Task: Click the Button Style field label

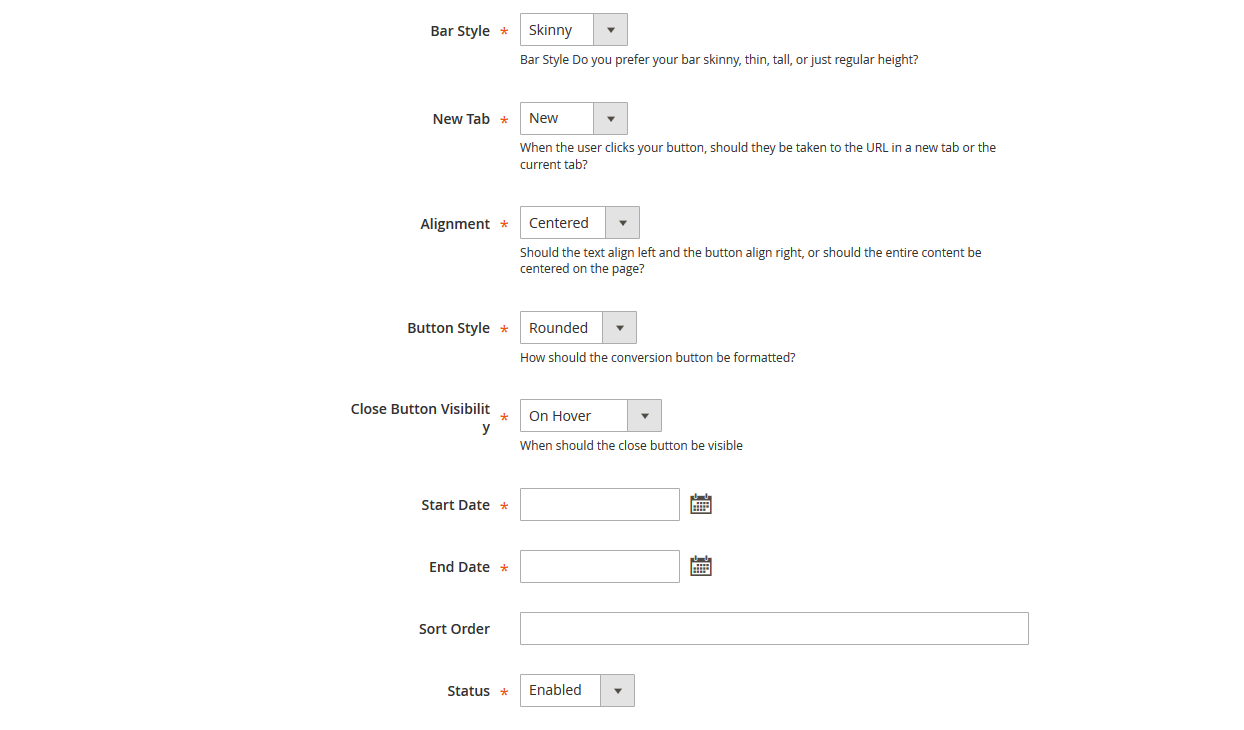Action: [448, 328]
